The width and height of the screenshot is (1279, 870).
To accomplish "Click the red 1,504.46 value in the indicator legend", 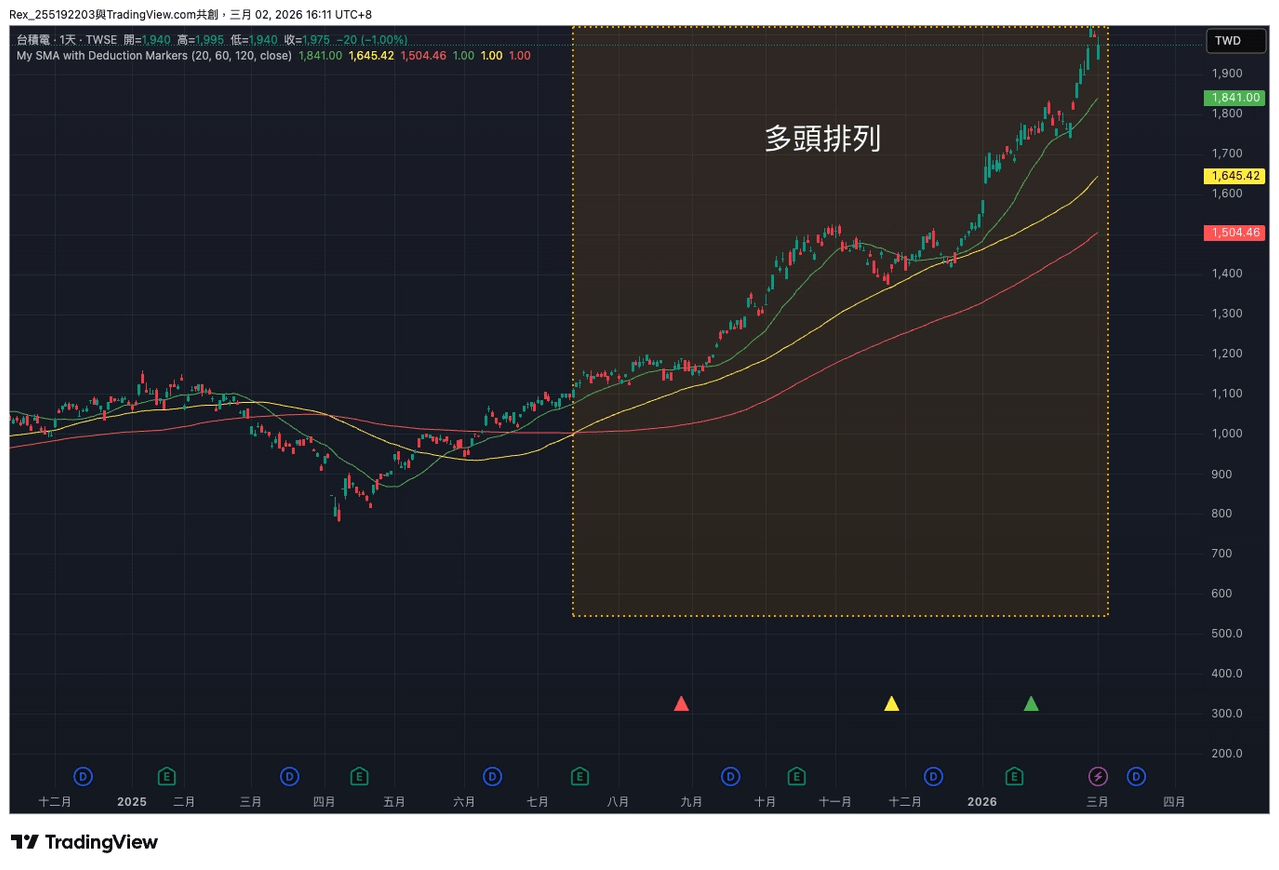I will click(x=423, y=56).
